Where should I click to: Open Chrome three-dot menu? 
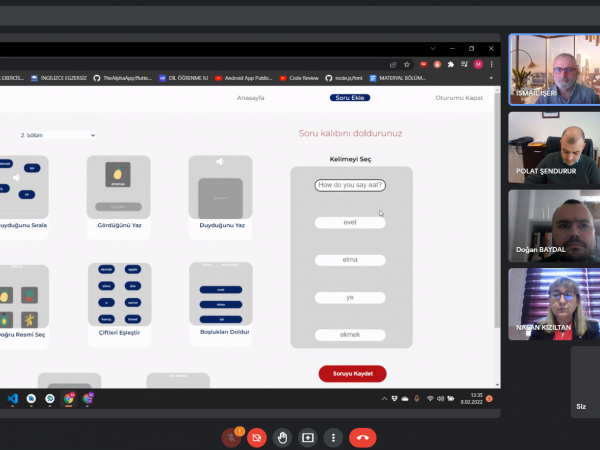click(x=492, y=64)
